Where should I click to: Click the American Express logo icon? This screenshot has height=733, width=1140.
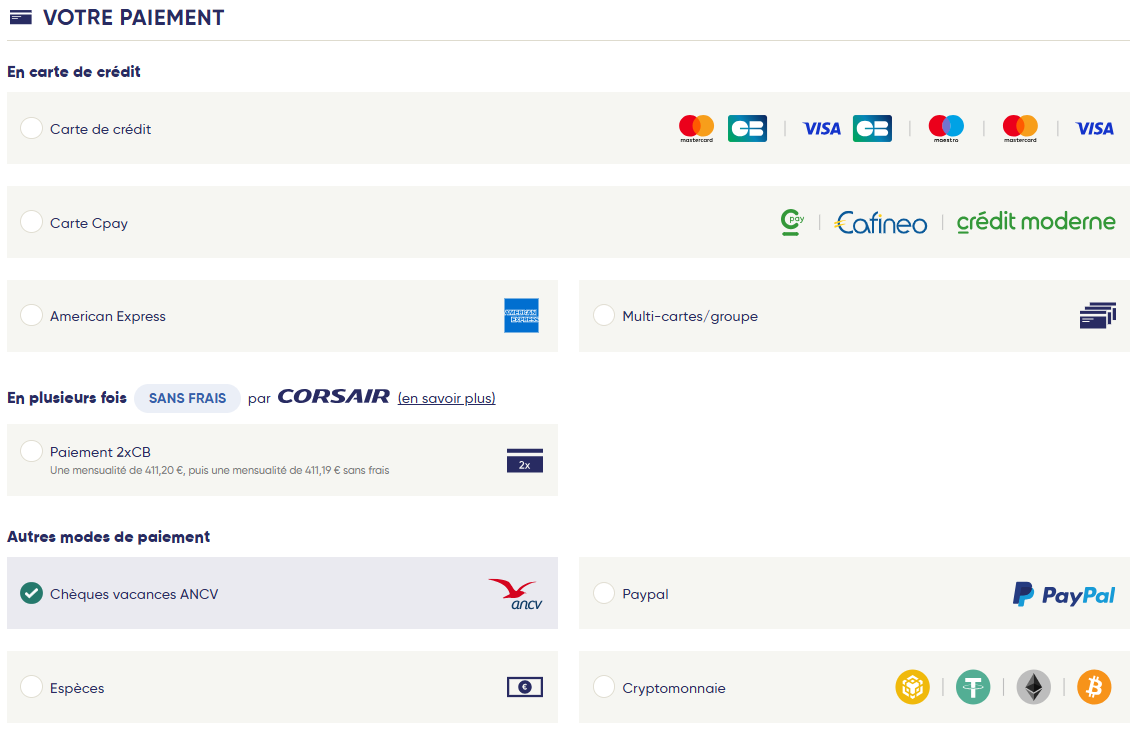[x=521, y=316]
